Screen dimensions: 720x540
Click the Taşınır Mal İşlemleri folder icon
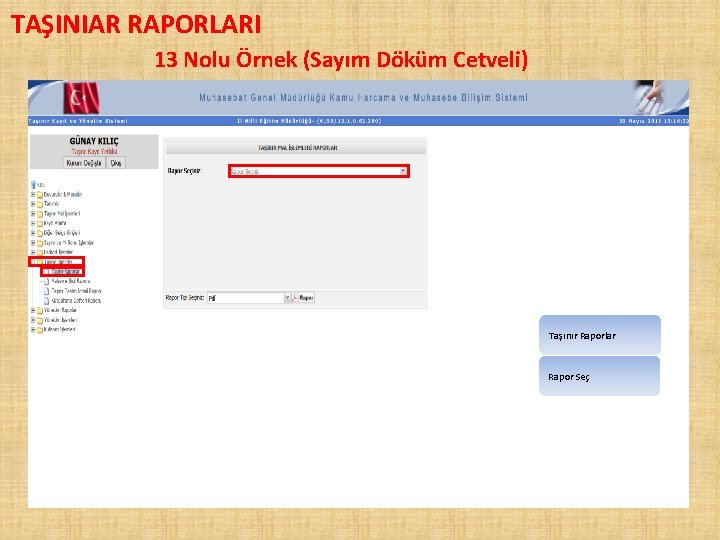click(x=40, y=214)
